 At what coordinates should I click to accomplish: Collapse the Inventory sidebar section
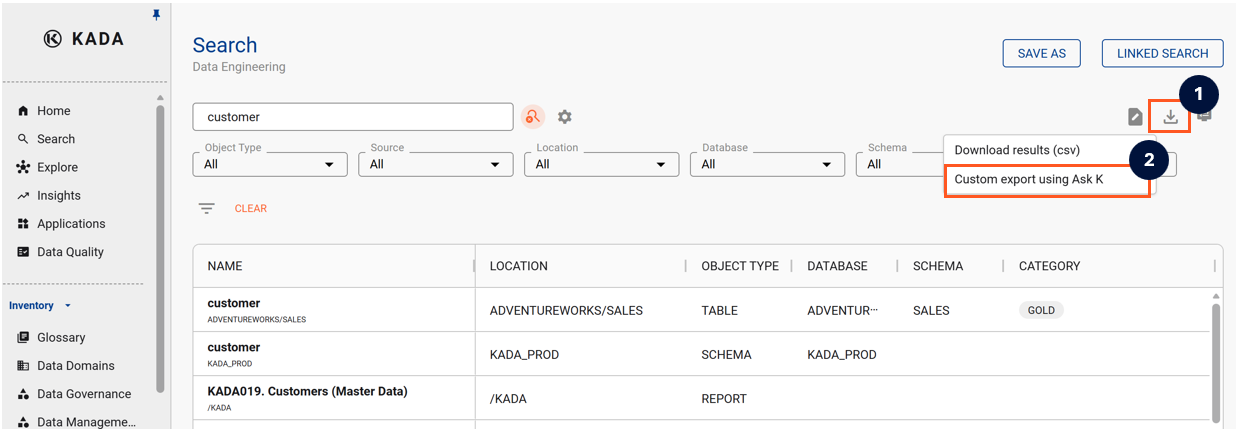coord(40,306)
